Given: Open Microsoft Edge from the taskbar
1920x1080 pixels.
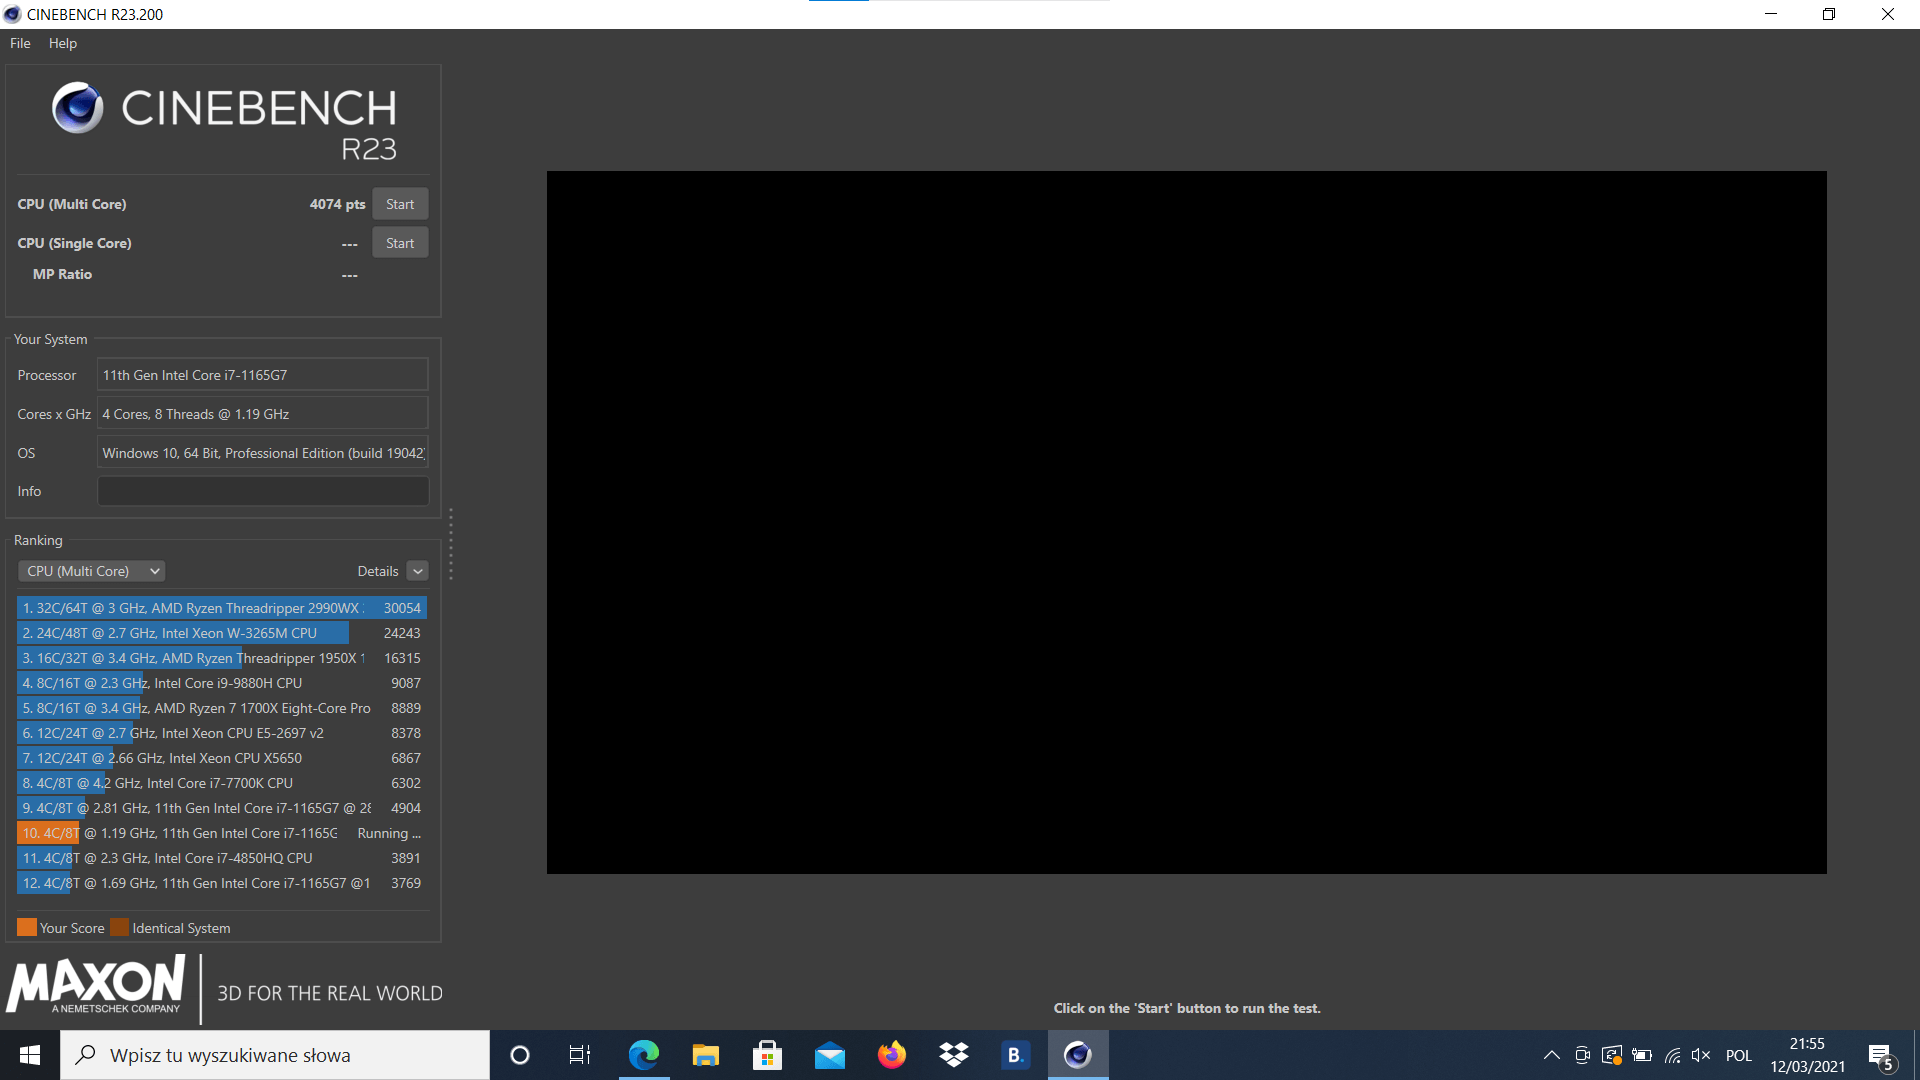Looking at the screenshot, I should [x=645, y=1055].
